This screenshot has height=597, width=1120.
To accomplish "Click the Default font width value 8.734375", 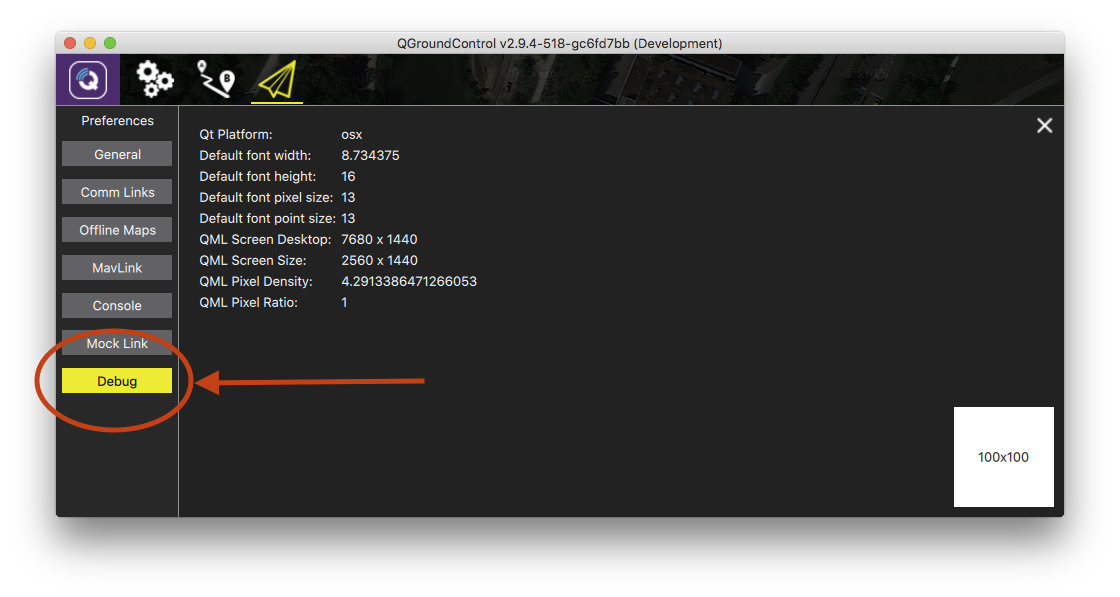I will [370, 156].
